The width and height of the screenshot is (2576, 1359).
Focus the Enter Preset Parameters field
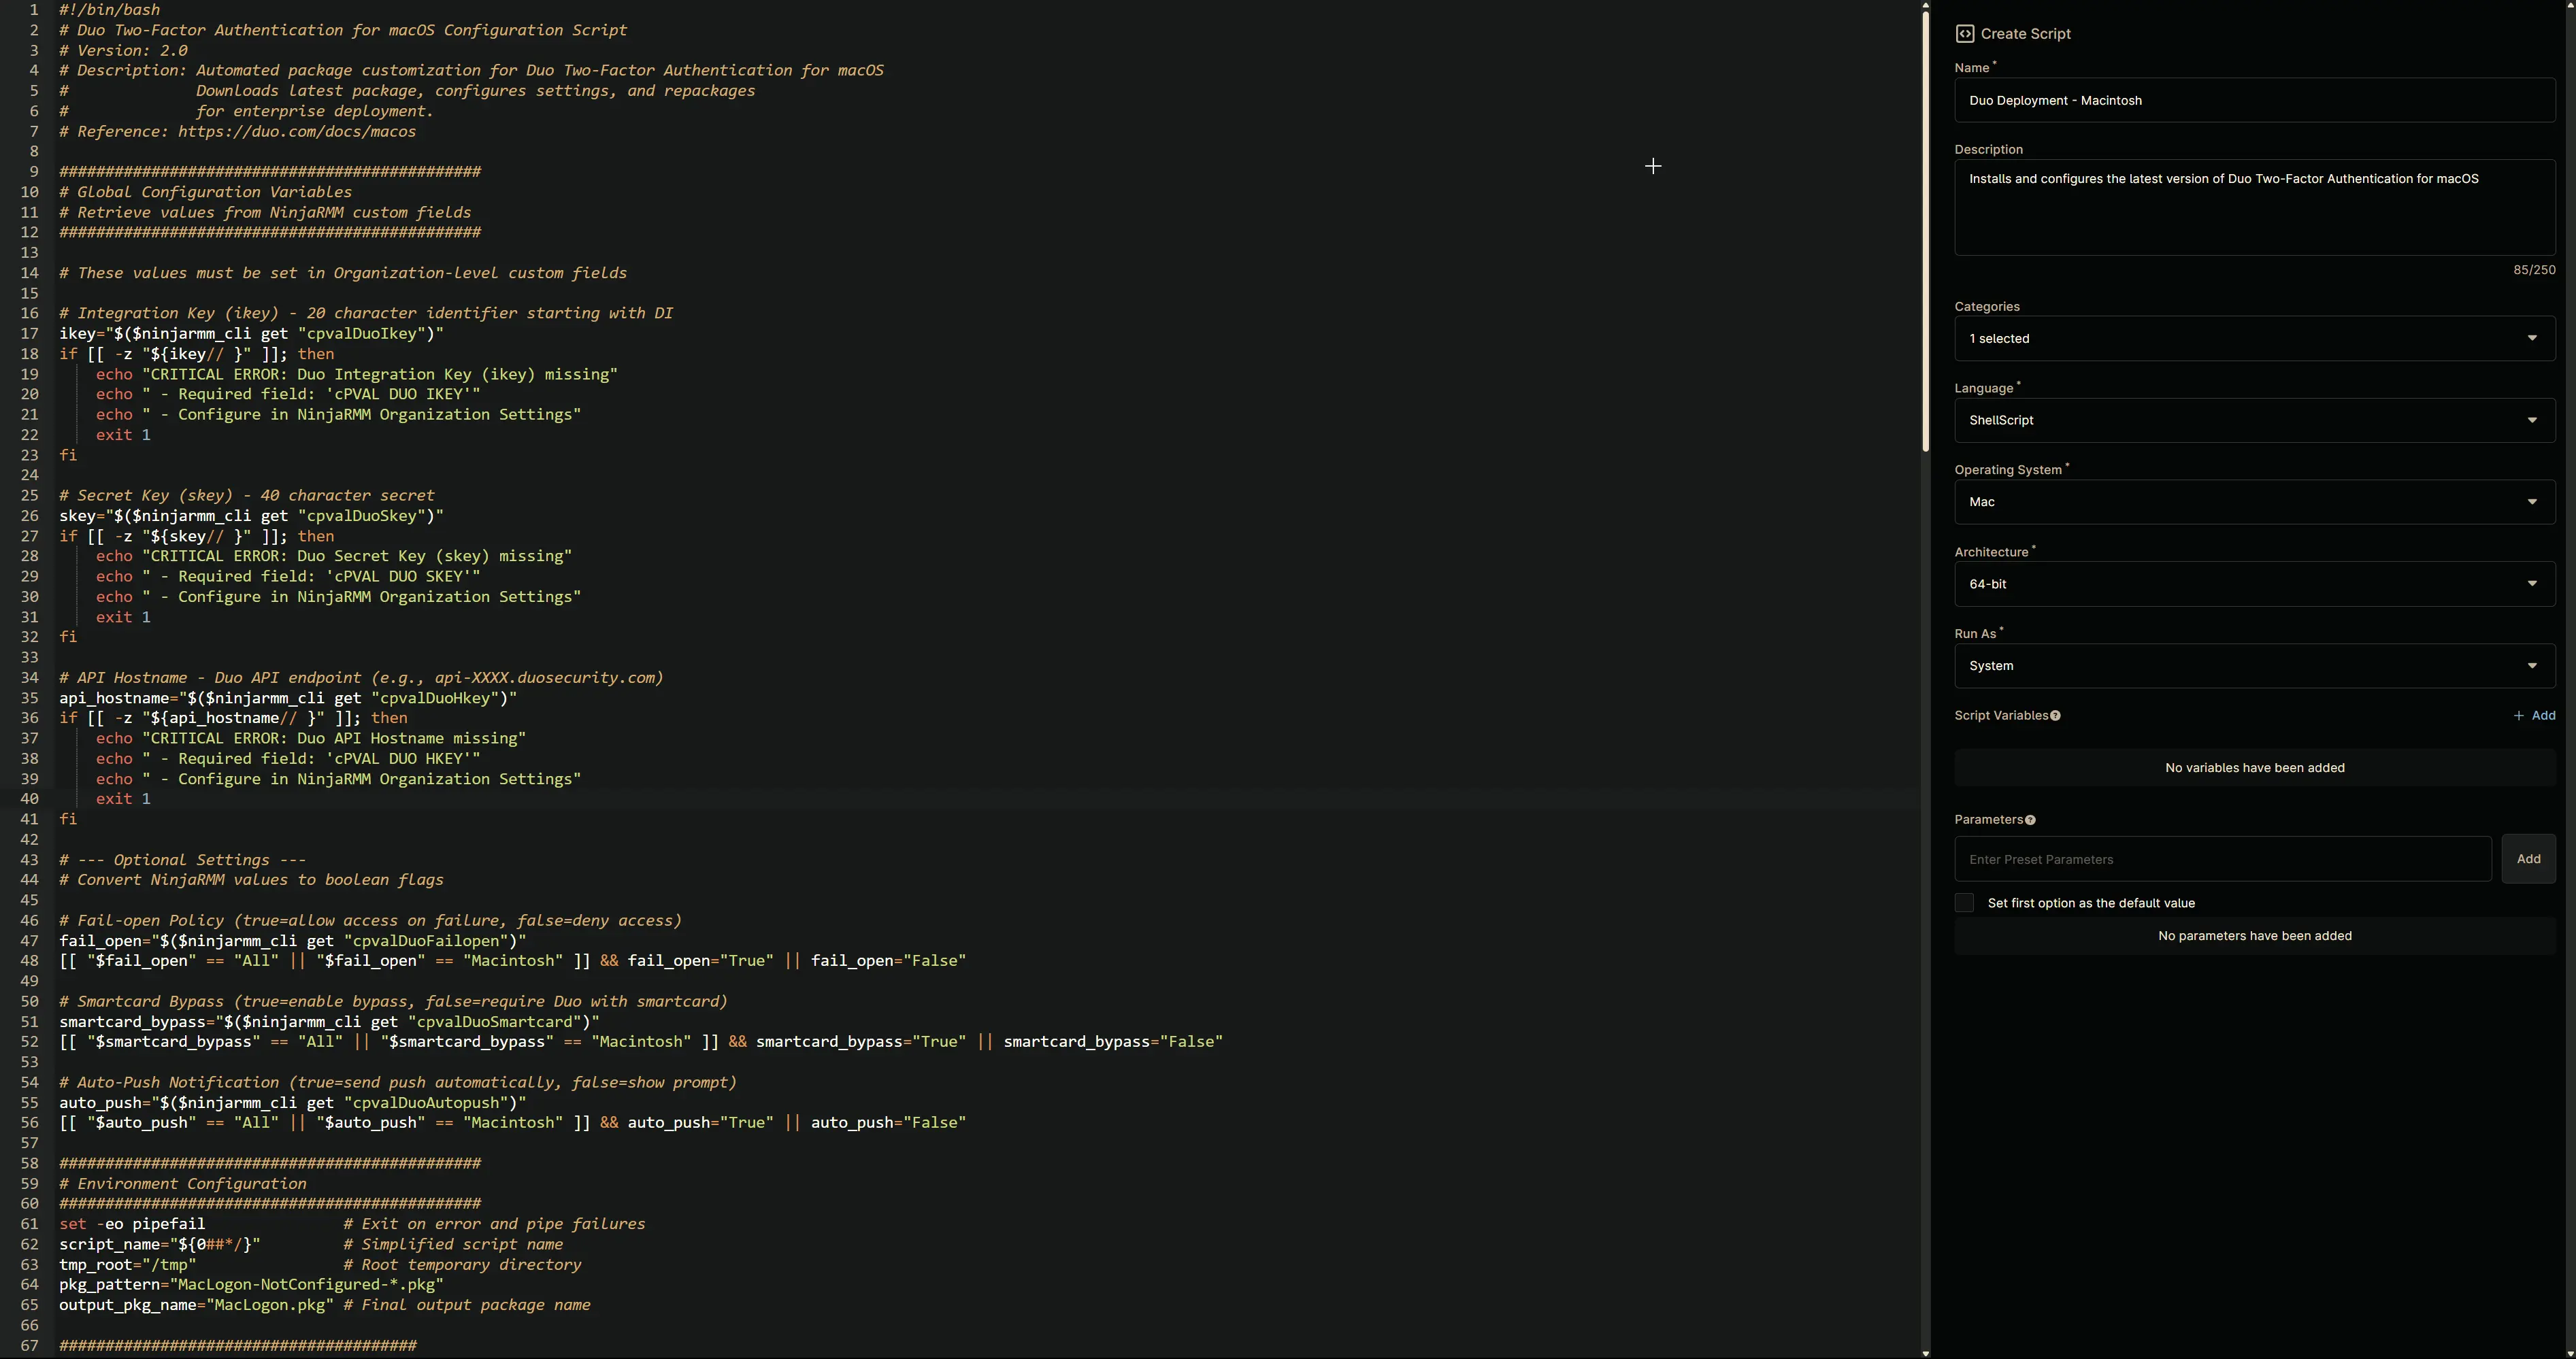pyautogui.click(x=2222, y=859)
